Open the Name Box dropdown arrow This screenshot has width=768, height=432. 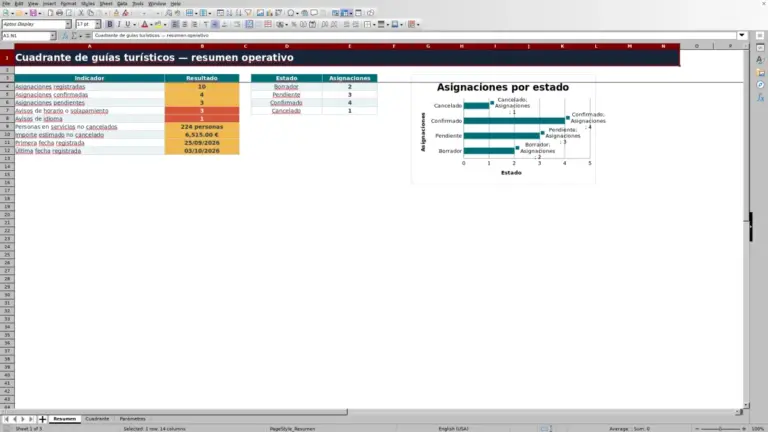[52, 36]
